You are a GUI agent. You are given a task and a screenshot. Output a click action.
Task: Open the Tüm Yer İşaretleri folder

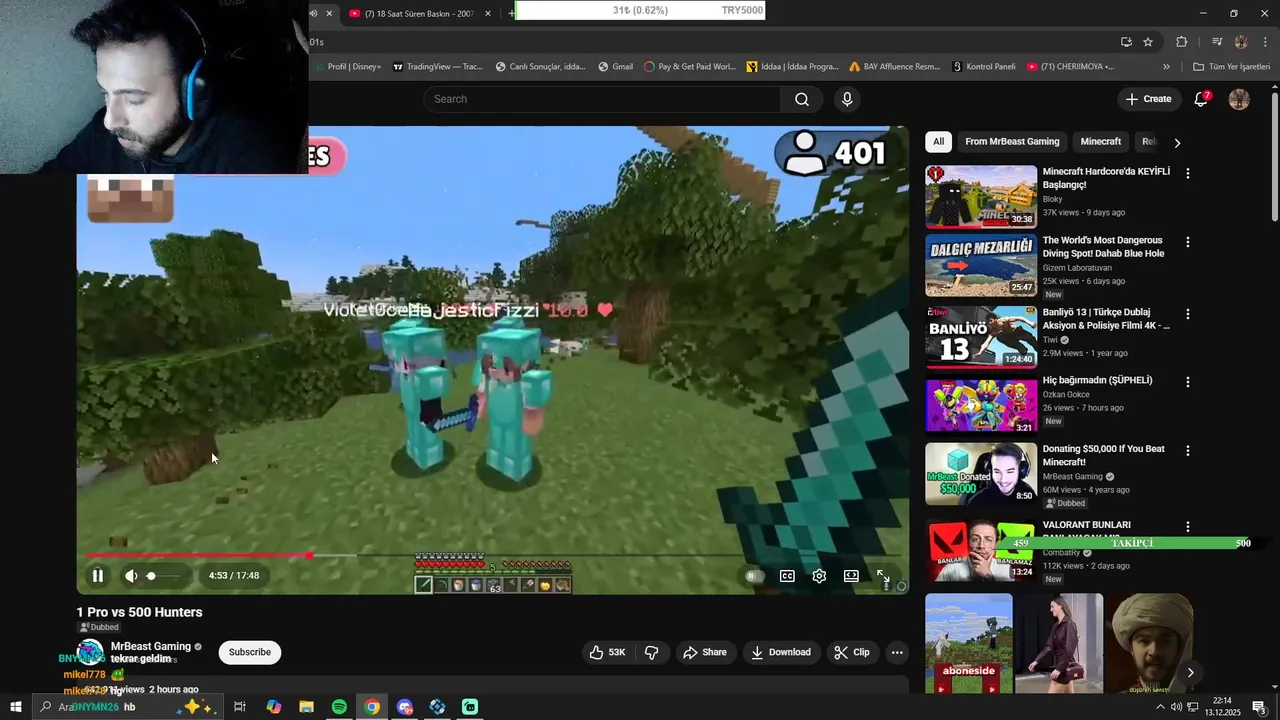[1231, 67]
